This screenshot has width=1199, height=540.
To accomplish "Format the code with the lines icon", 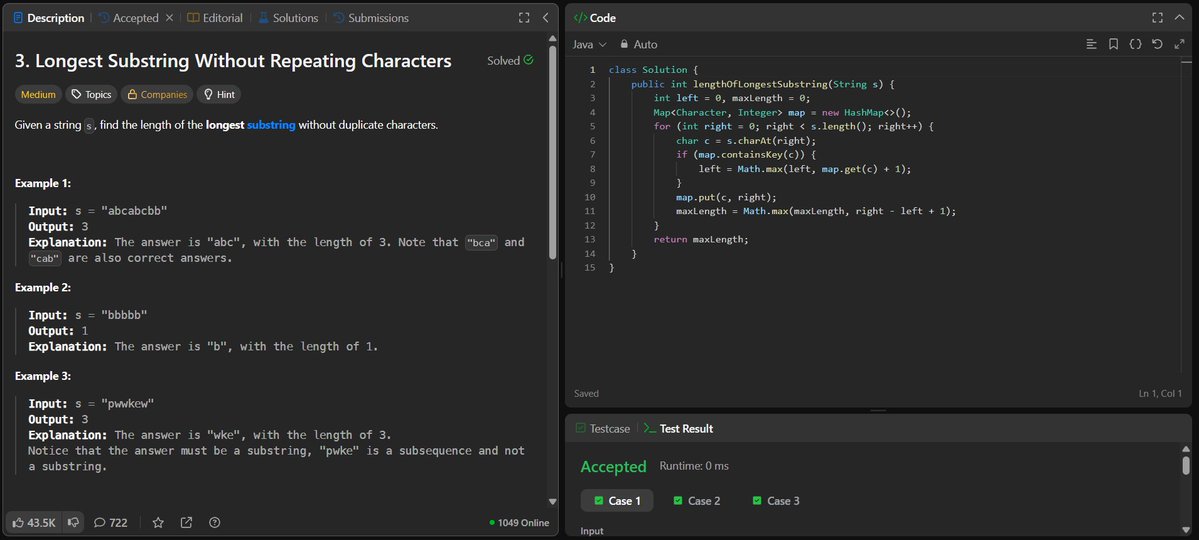I will [1092, 44].
